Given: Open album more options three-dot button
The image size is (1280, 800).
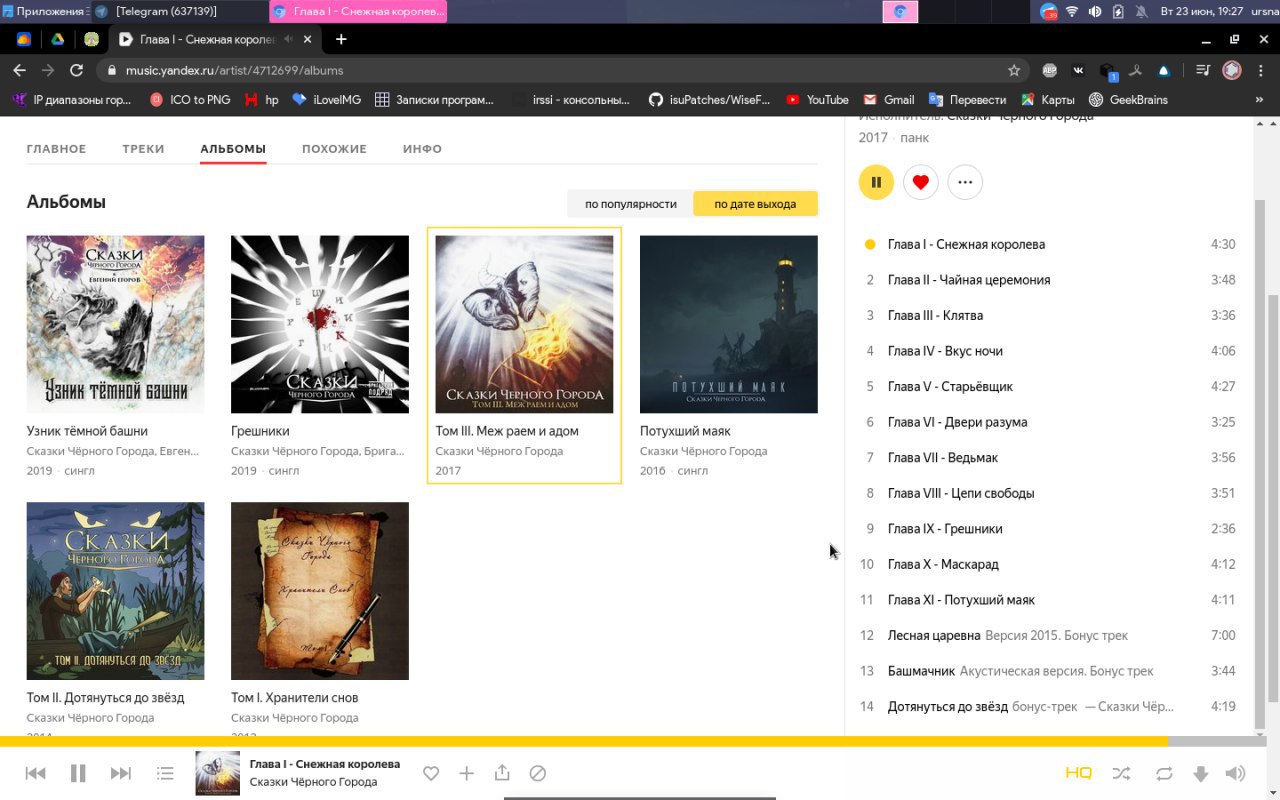Looking at the screenshot, I should (x=965, y=182).
